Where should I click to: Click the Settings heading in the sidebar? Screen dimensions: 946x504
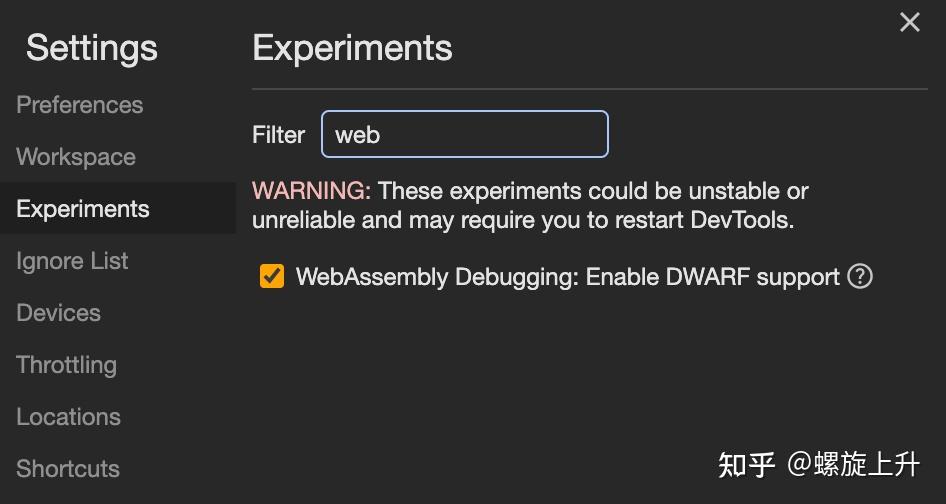pyautogui.click(x=92, y=48)
